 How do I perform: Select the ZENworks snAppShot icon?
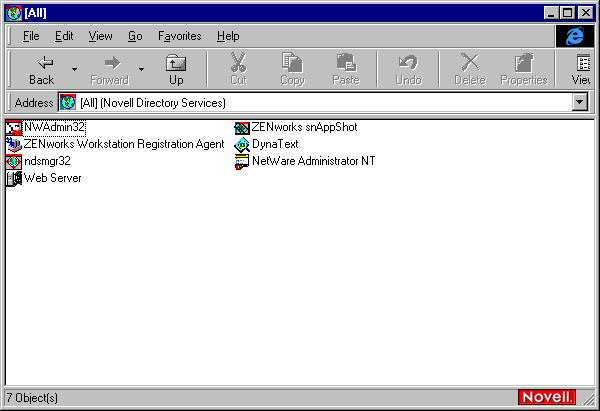(242, 127)
